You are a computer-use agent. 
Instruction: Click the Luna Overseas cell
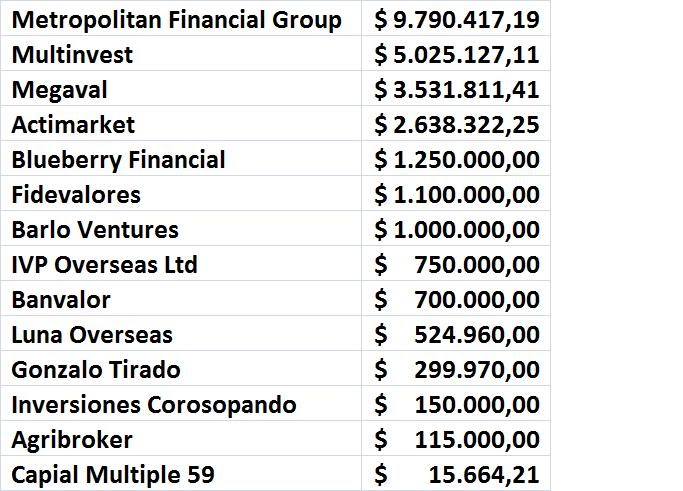click(92, 334)
